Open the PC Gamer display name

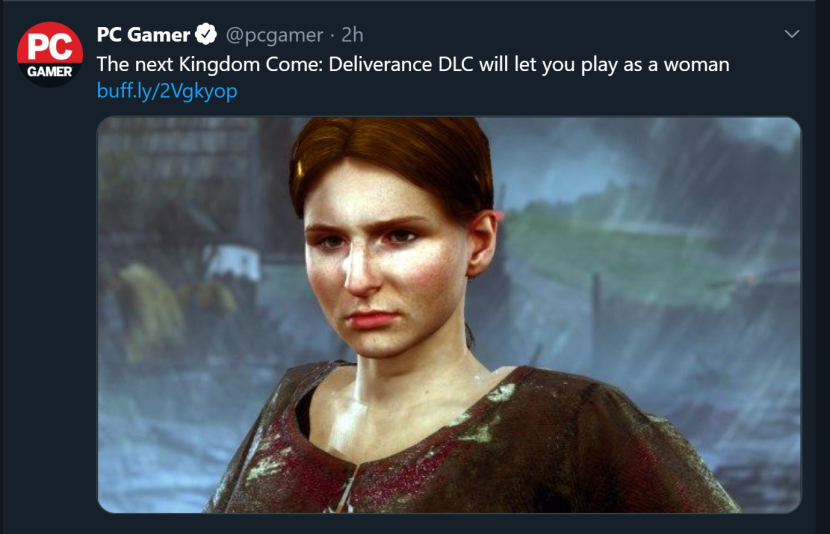(143, 35)
